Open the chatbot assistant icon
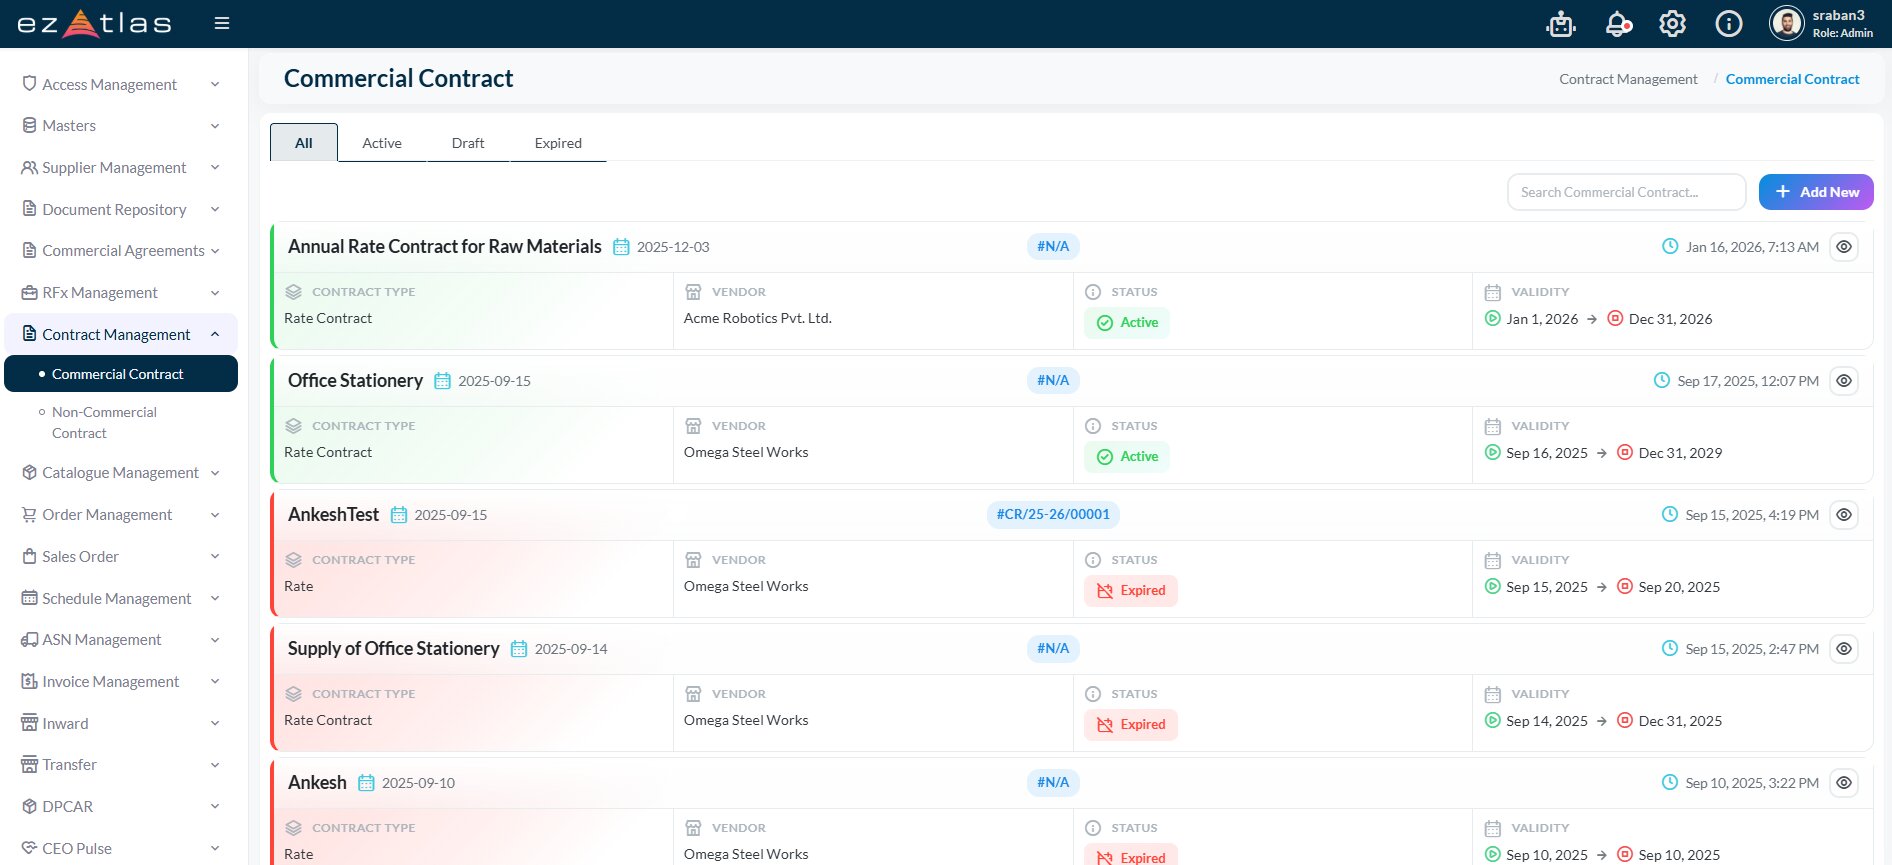 point(1560,24)
